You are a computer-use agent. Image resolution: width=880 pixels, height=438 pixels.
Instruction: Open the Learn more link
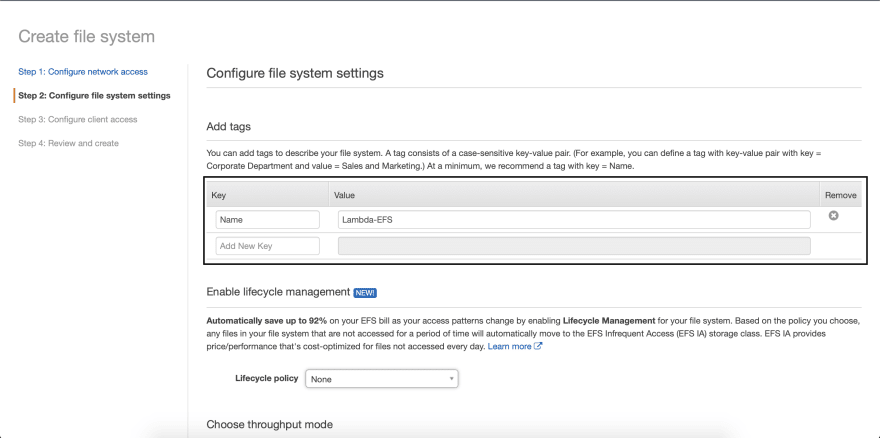click(509, 346)
